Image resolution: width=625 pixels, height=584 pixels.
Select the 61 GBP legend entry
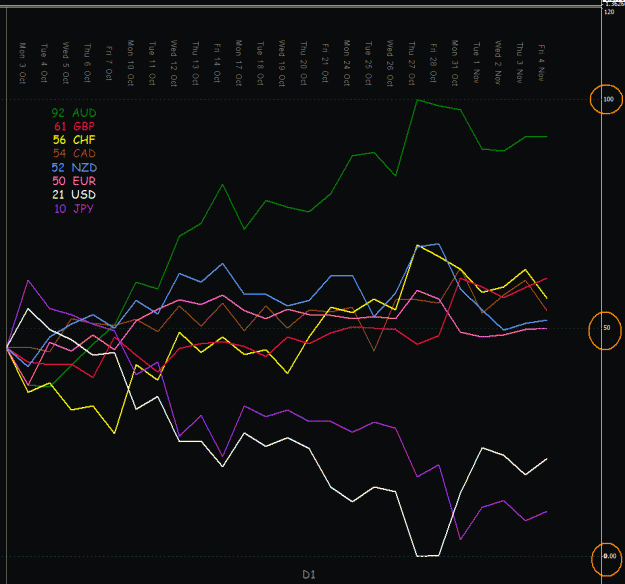tap(74, 126)
